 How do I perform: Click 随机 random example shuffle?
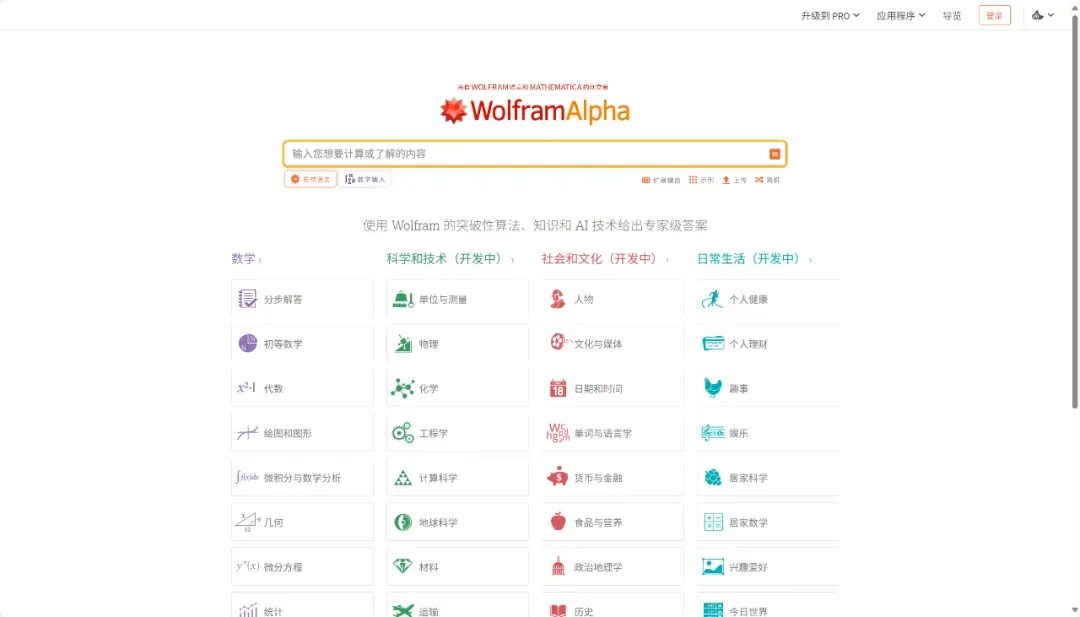point(767,180)
